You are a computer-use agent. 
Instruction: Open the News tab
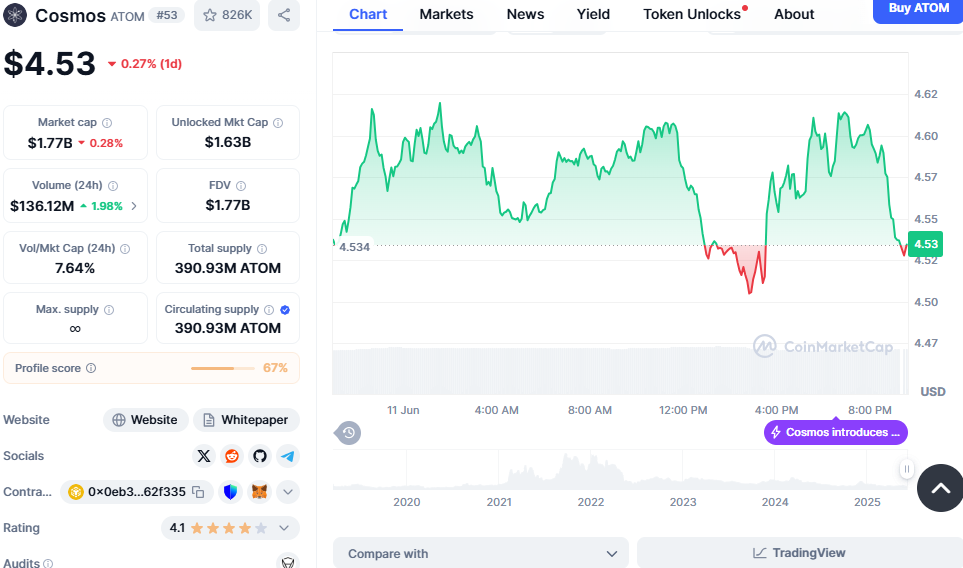525,14
